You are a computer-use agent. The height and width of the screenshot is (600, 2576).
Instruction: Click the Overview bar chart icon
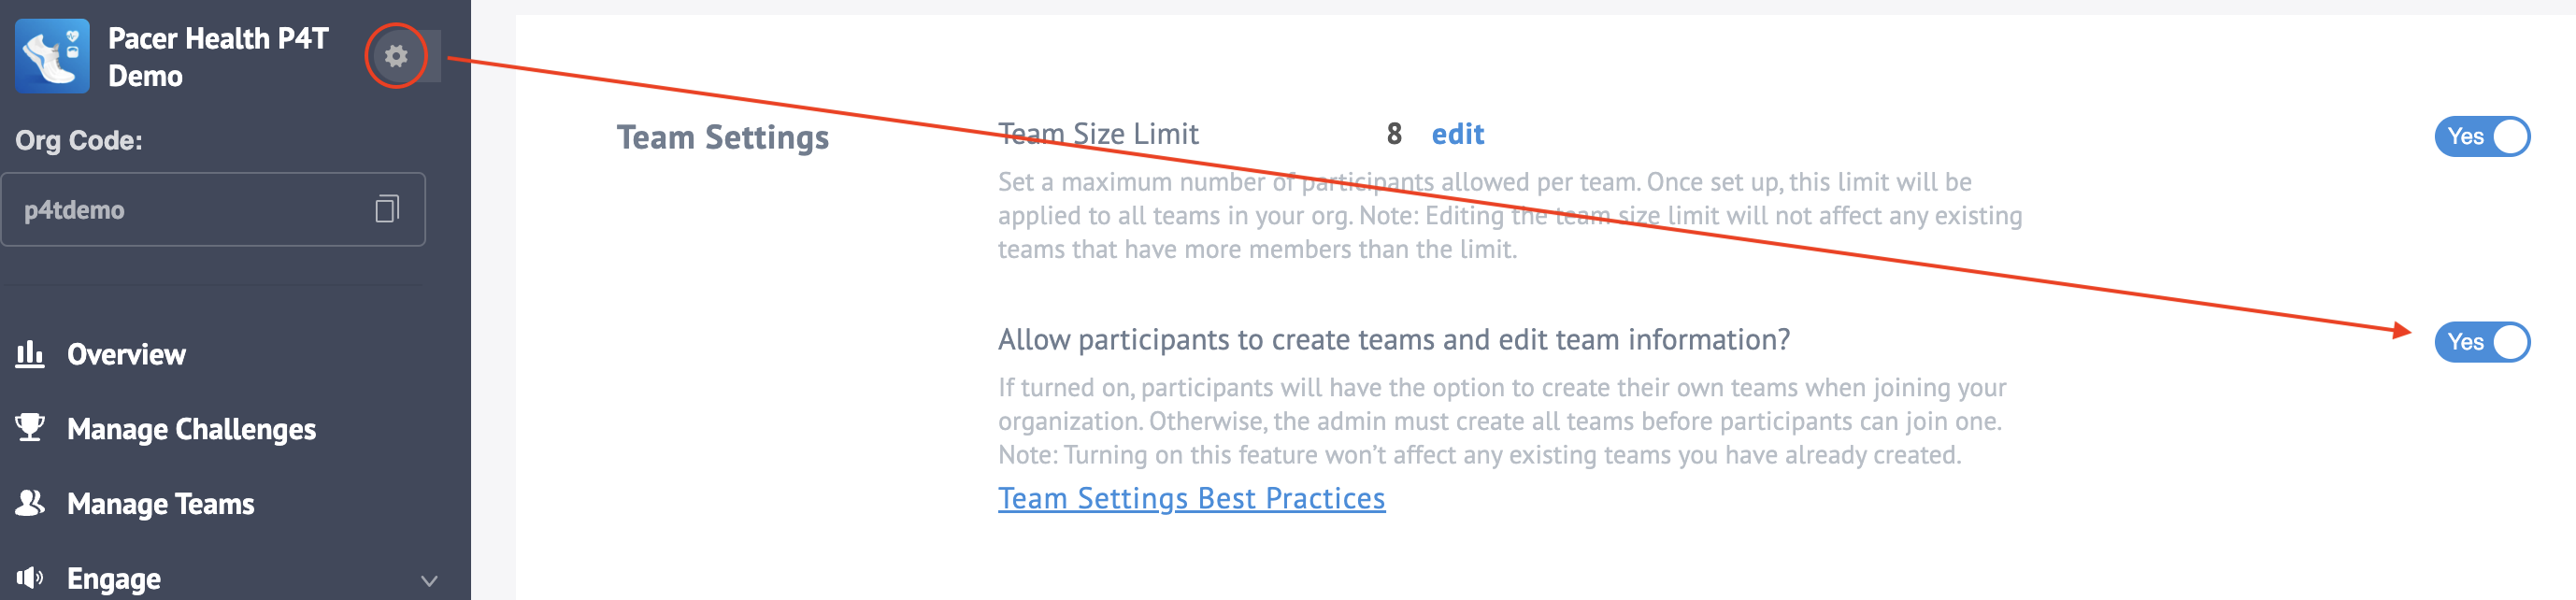click(x=30, y=354)
